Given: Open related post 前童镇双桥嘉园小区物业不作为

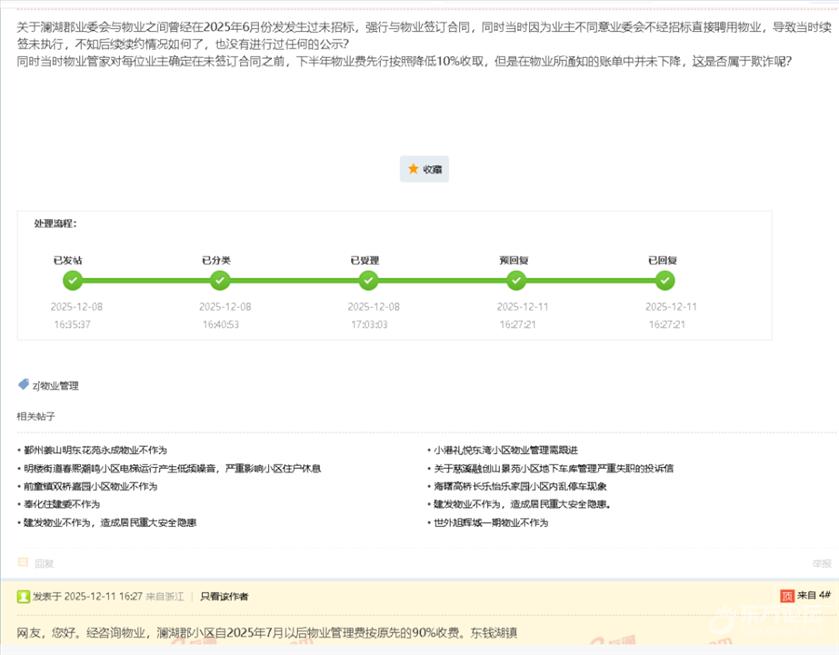Looking at the screenshot, I should (91, 486).
